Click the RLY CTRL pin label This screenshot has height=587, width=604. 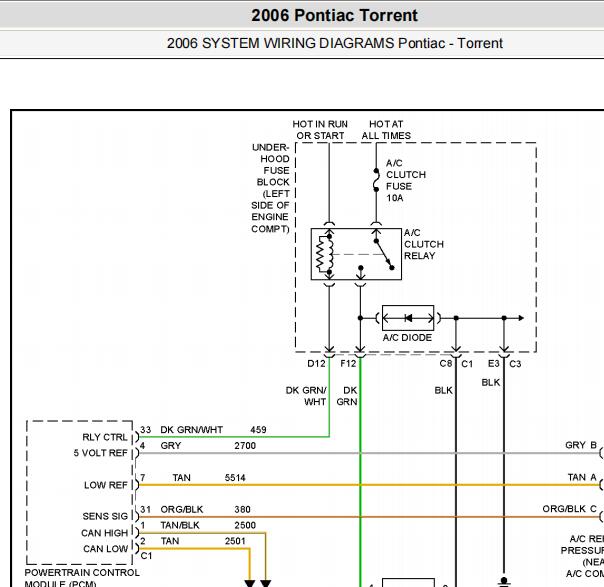click(x=104, y=437)
